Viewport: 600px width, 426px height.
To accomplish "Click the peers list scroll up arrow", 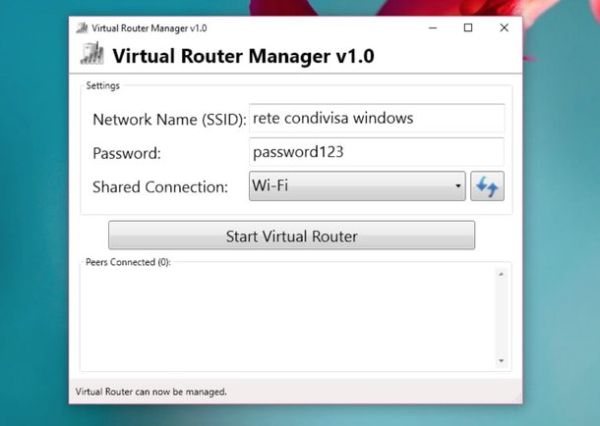I will 501,274.
